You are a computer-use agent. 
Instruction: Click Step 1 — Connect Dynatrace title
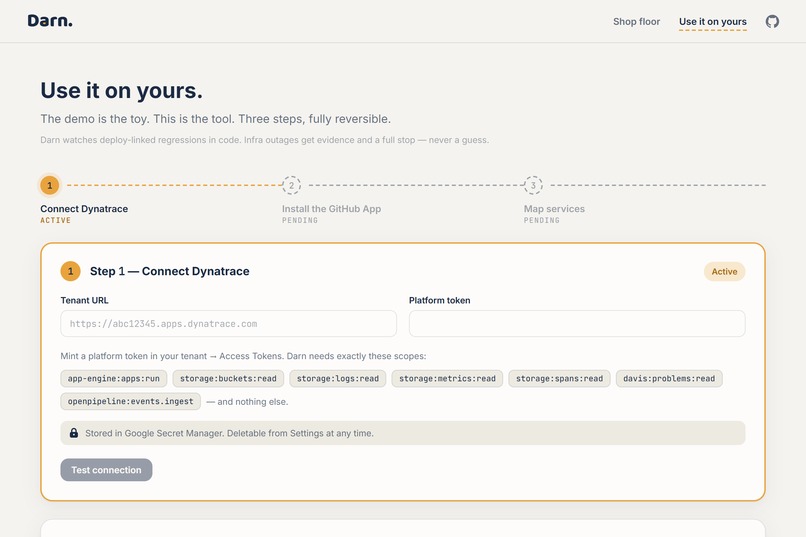170,271
